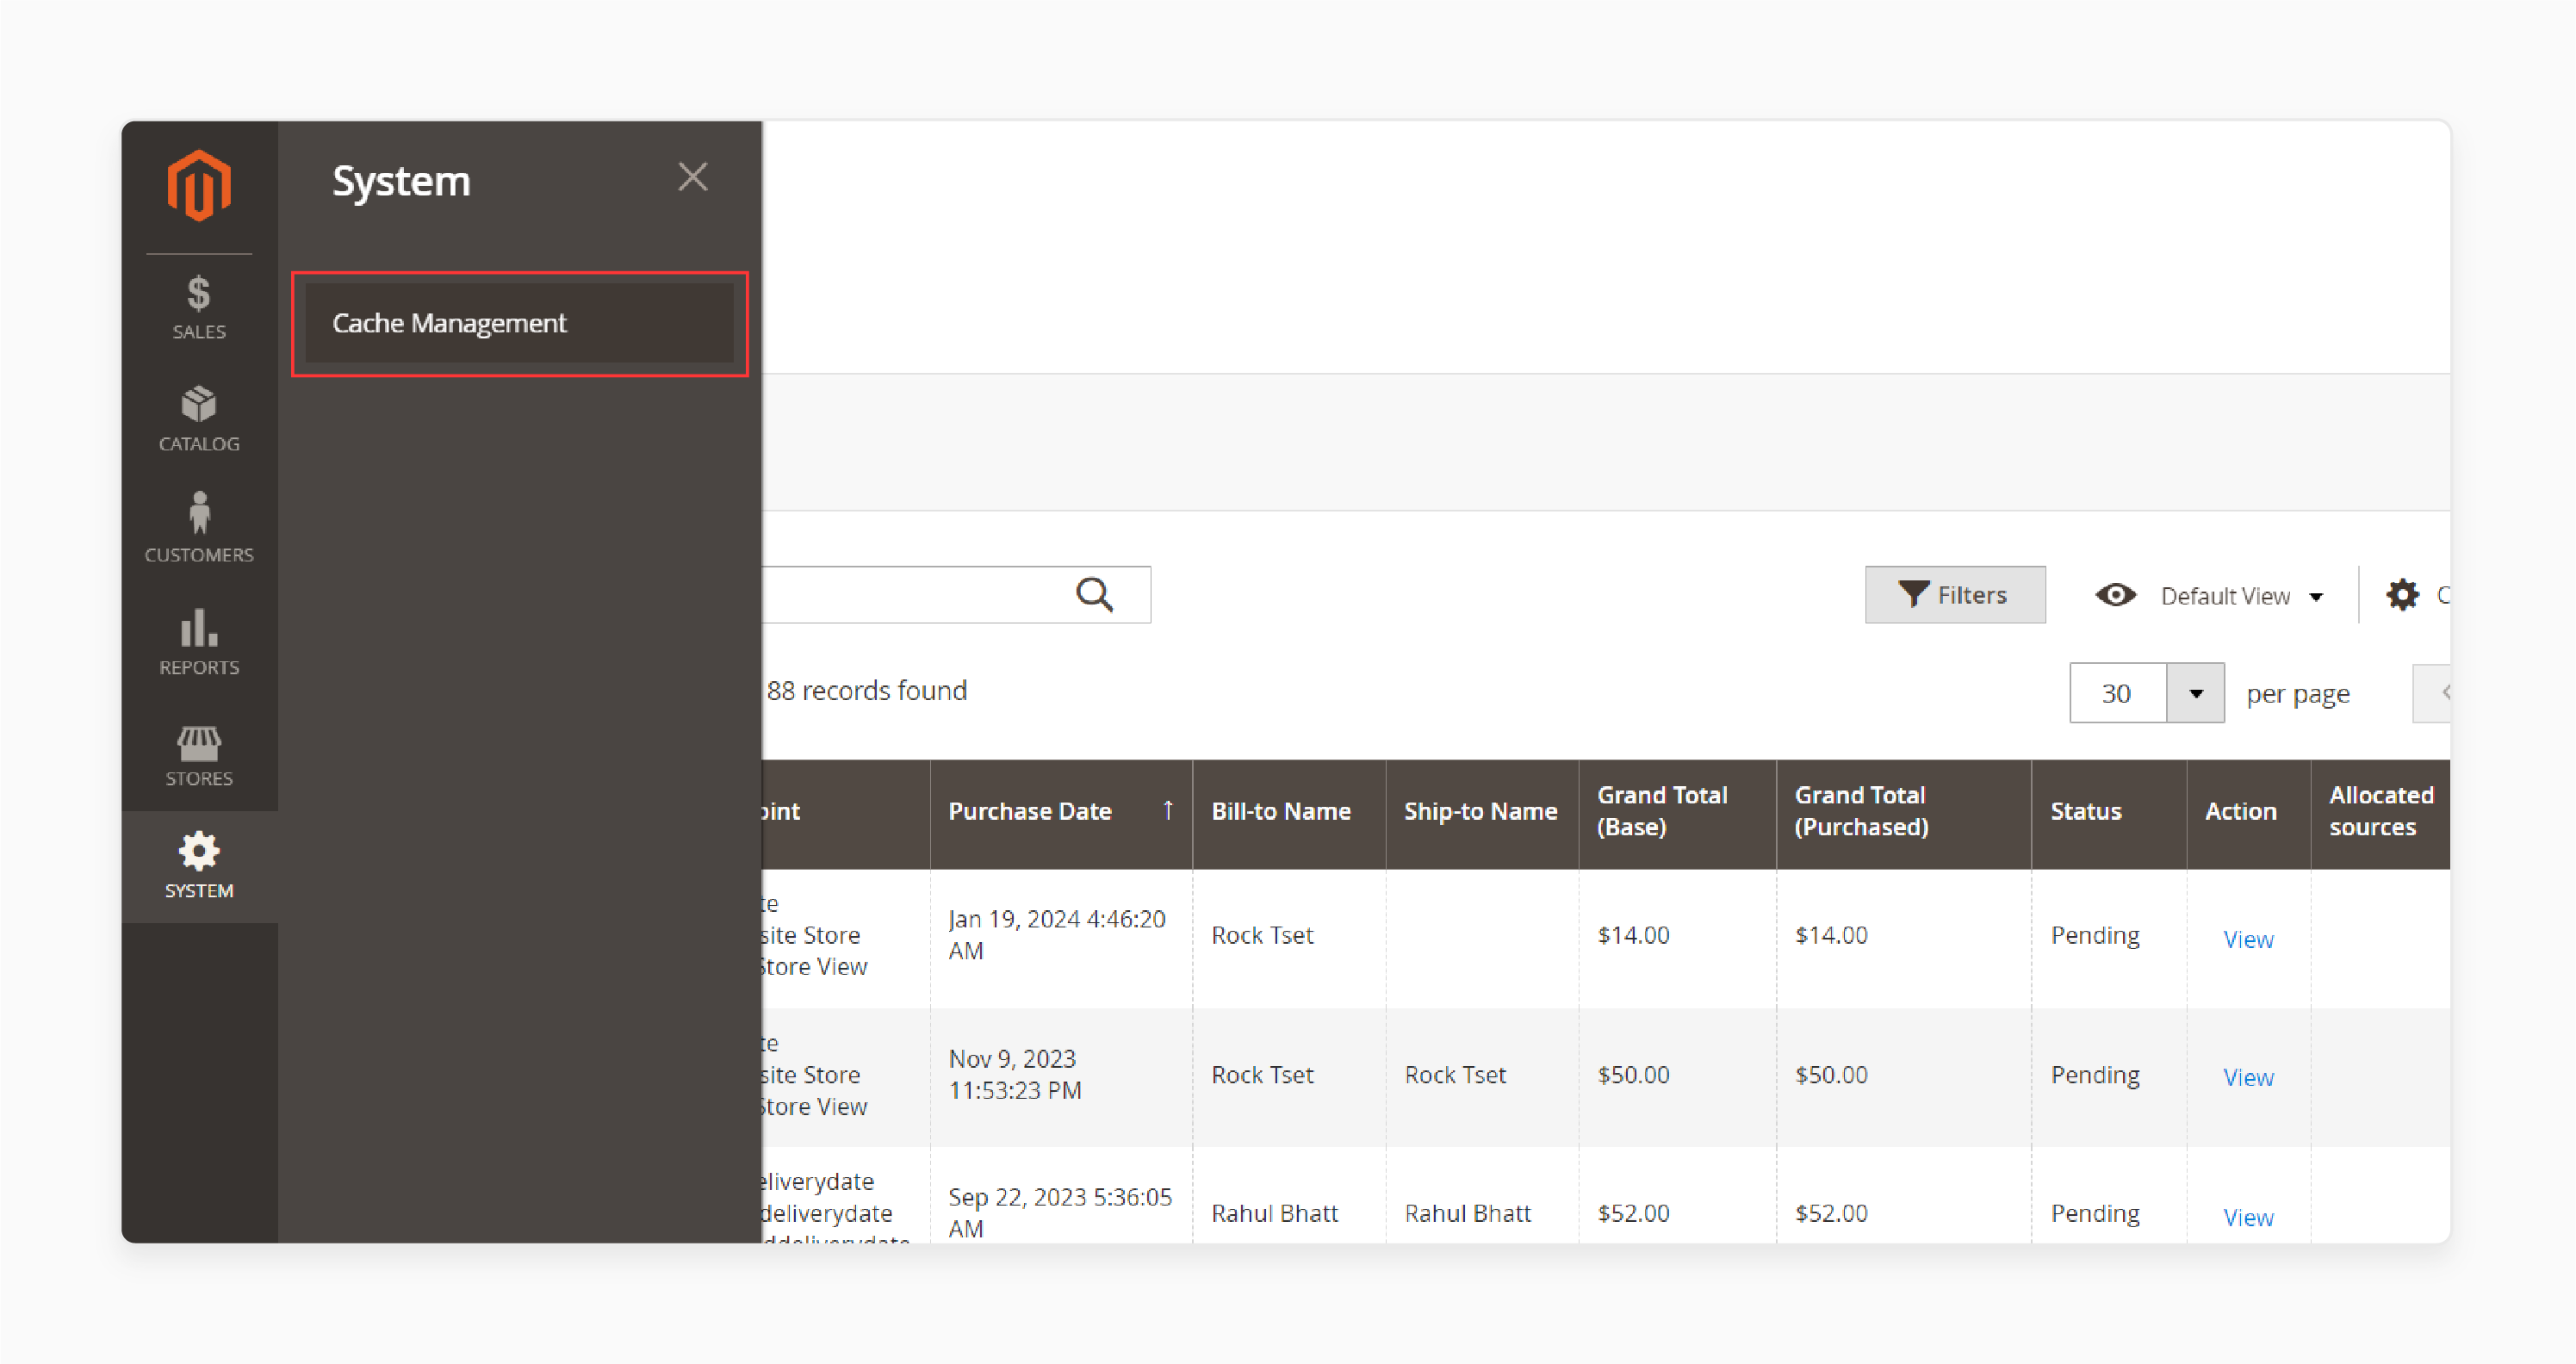Open the Stores menu
The height and width of the screenshot is (1364, 2576).
[x=199, y=755]
